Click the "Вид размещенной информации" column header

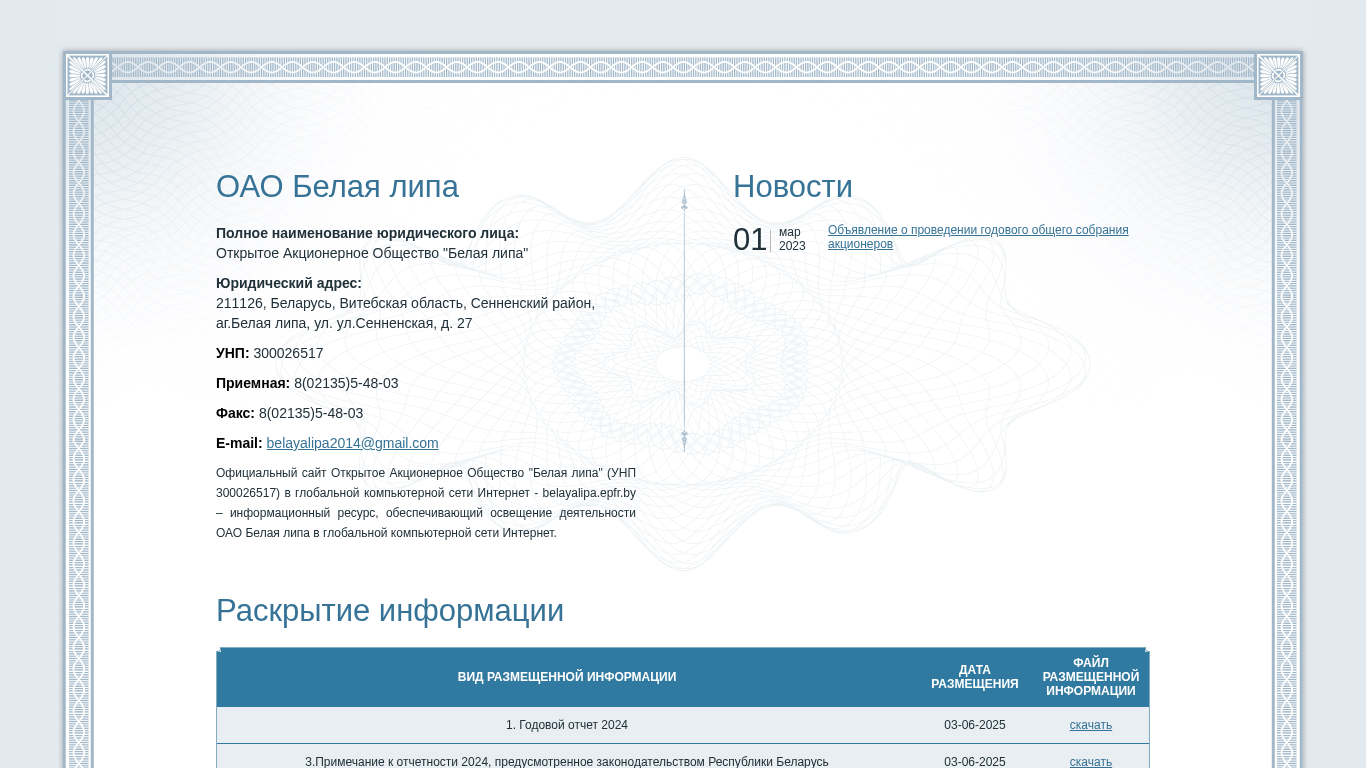566,677
